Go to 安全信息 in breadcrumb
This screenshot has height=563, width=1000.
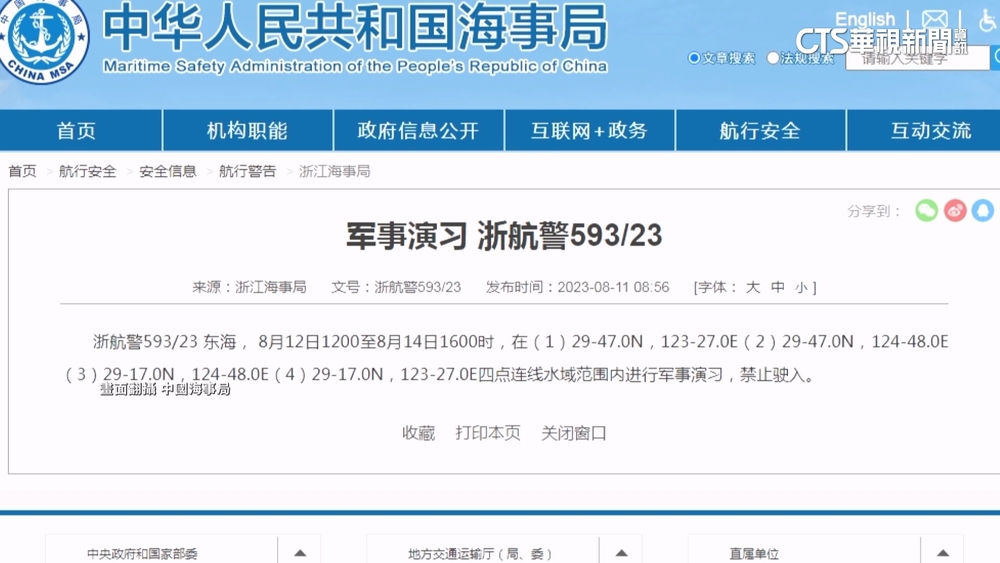(x=168, y=171)
